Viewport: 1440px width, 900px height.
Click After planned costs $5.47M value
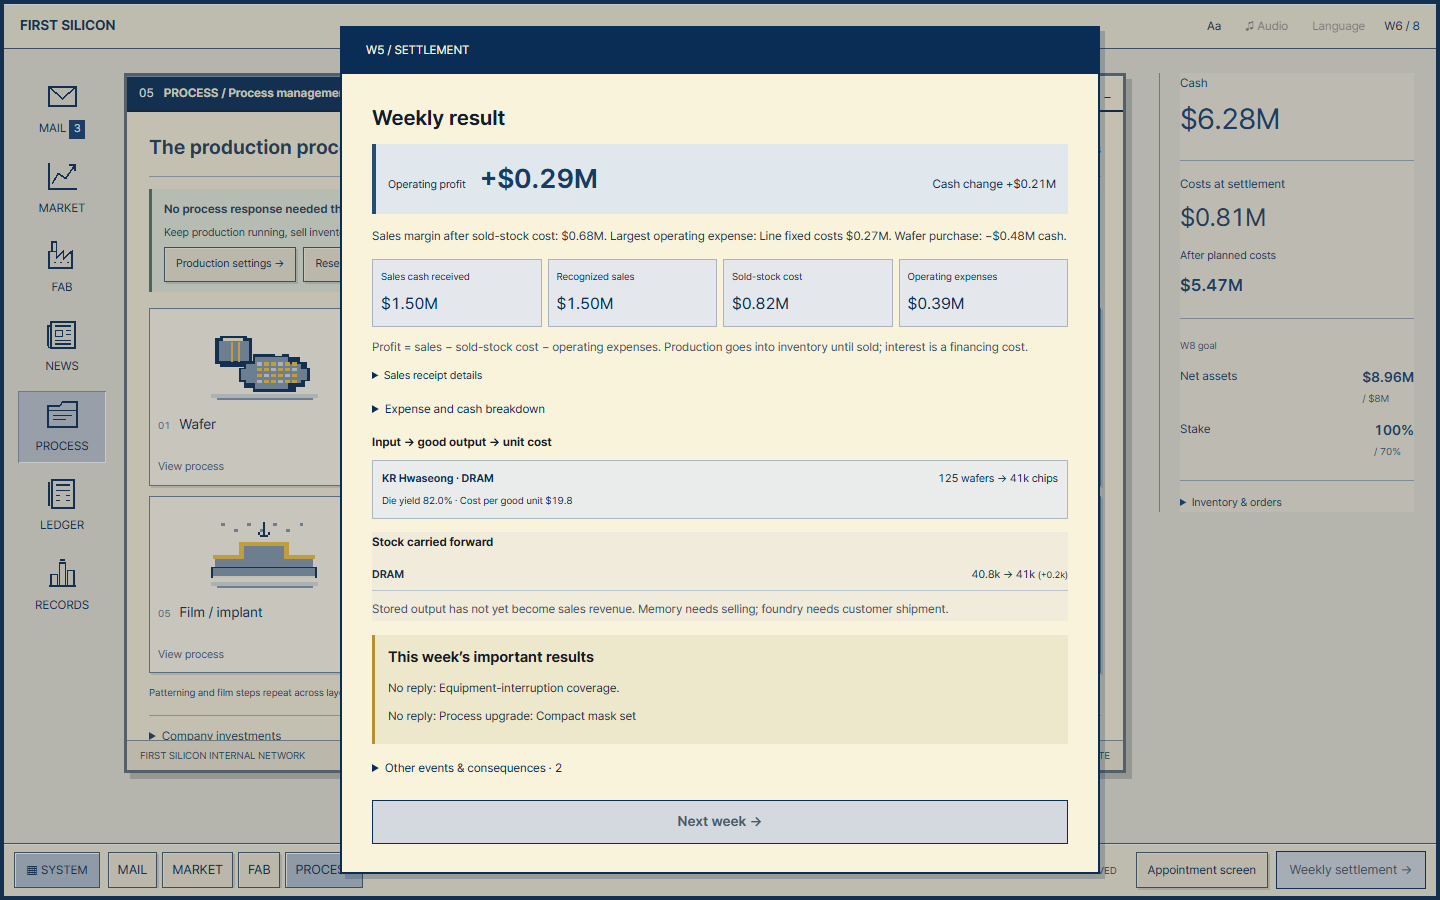point(1211,285)
